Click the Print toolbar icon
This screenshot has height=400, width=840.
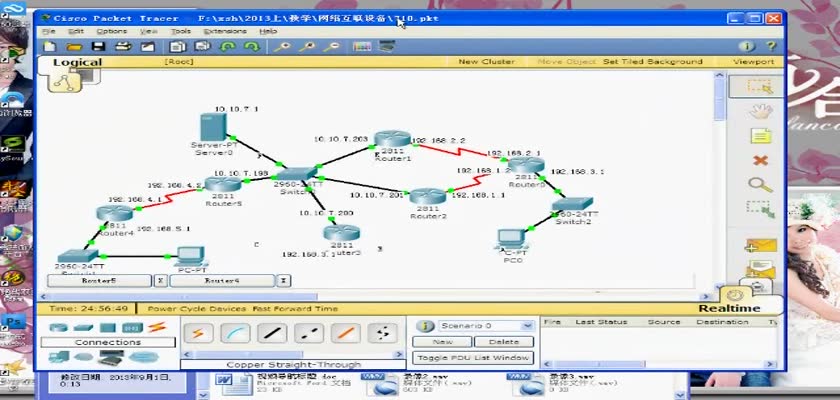coord(124,47)
